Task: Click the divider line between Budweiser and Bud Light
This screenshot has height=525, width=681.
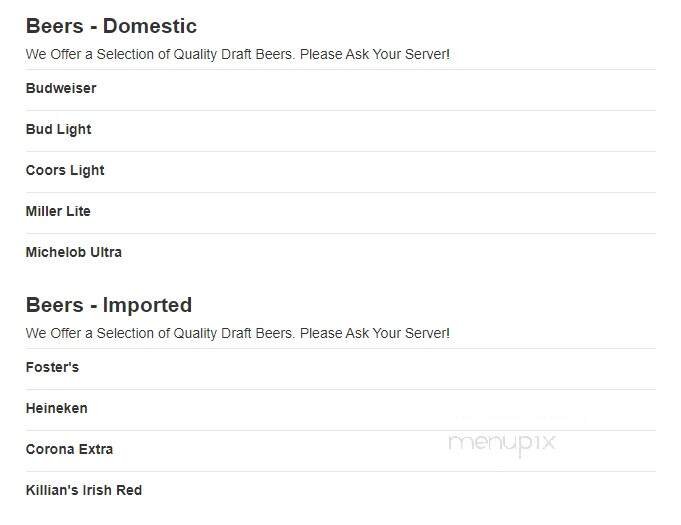Action: [x=340, y=110]
